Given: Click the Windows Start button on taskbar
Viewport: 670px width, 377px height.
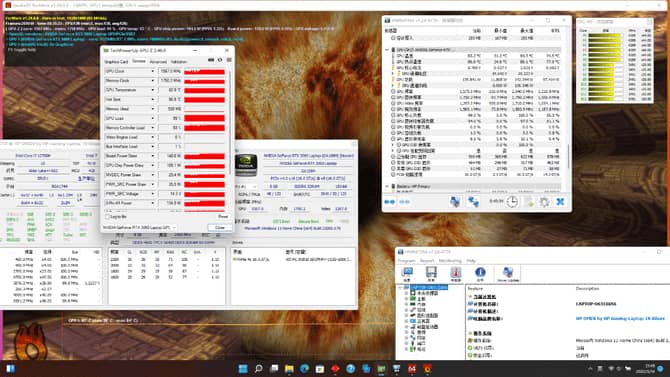Looking at the screenshot, I should tap(243, 368).
